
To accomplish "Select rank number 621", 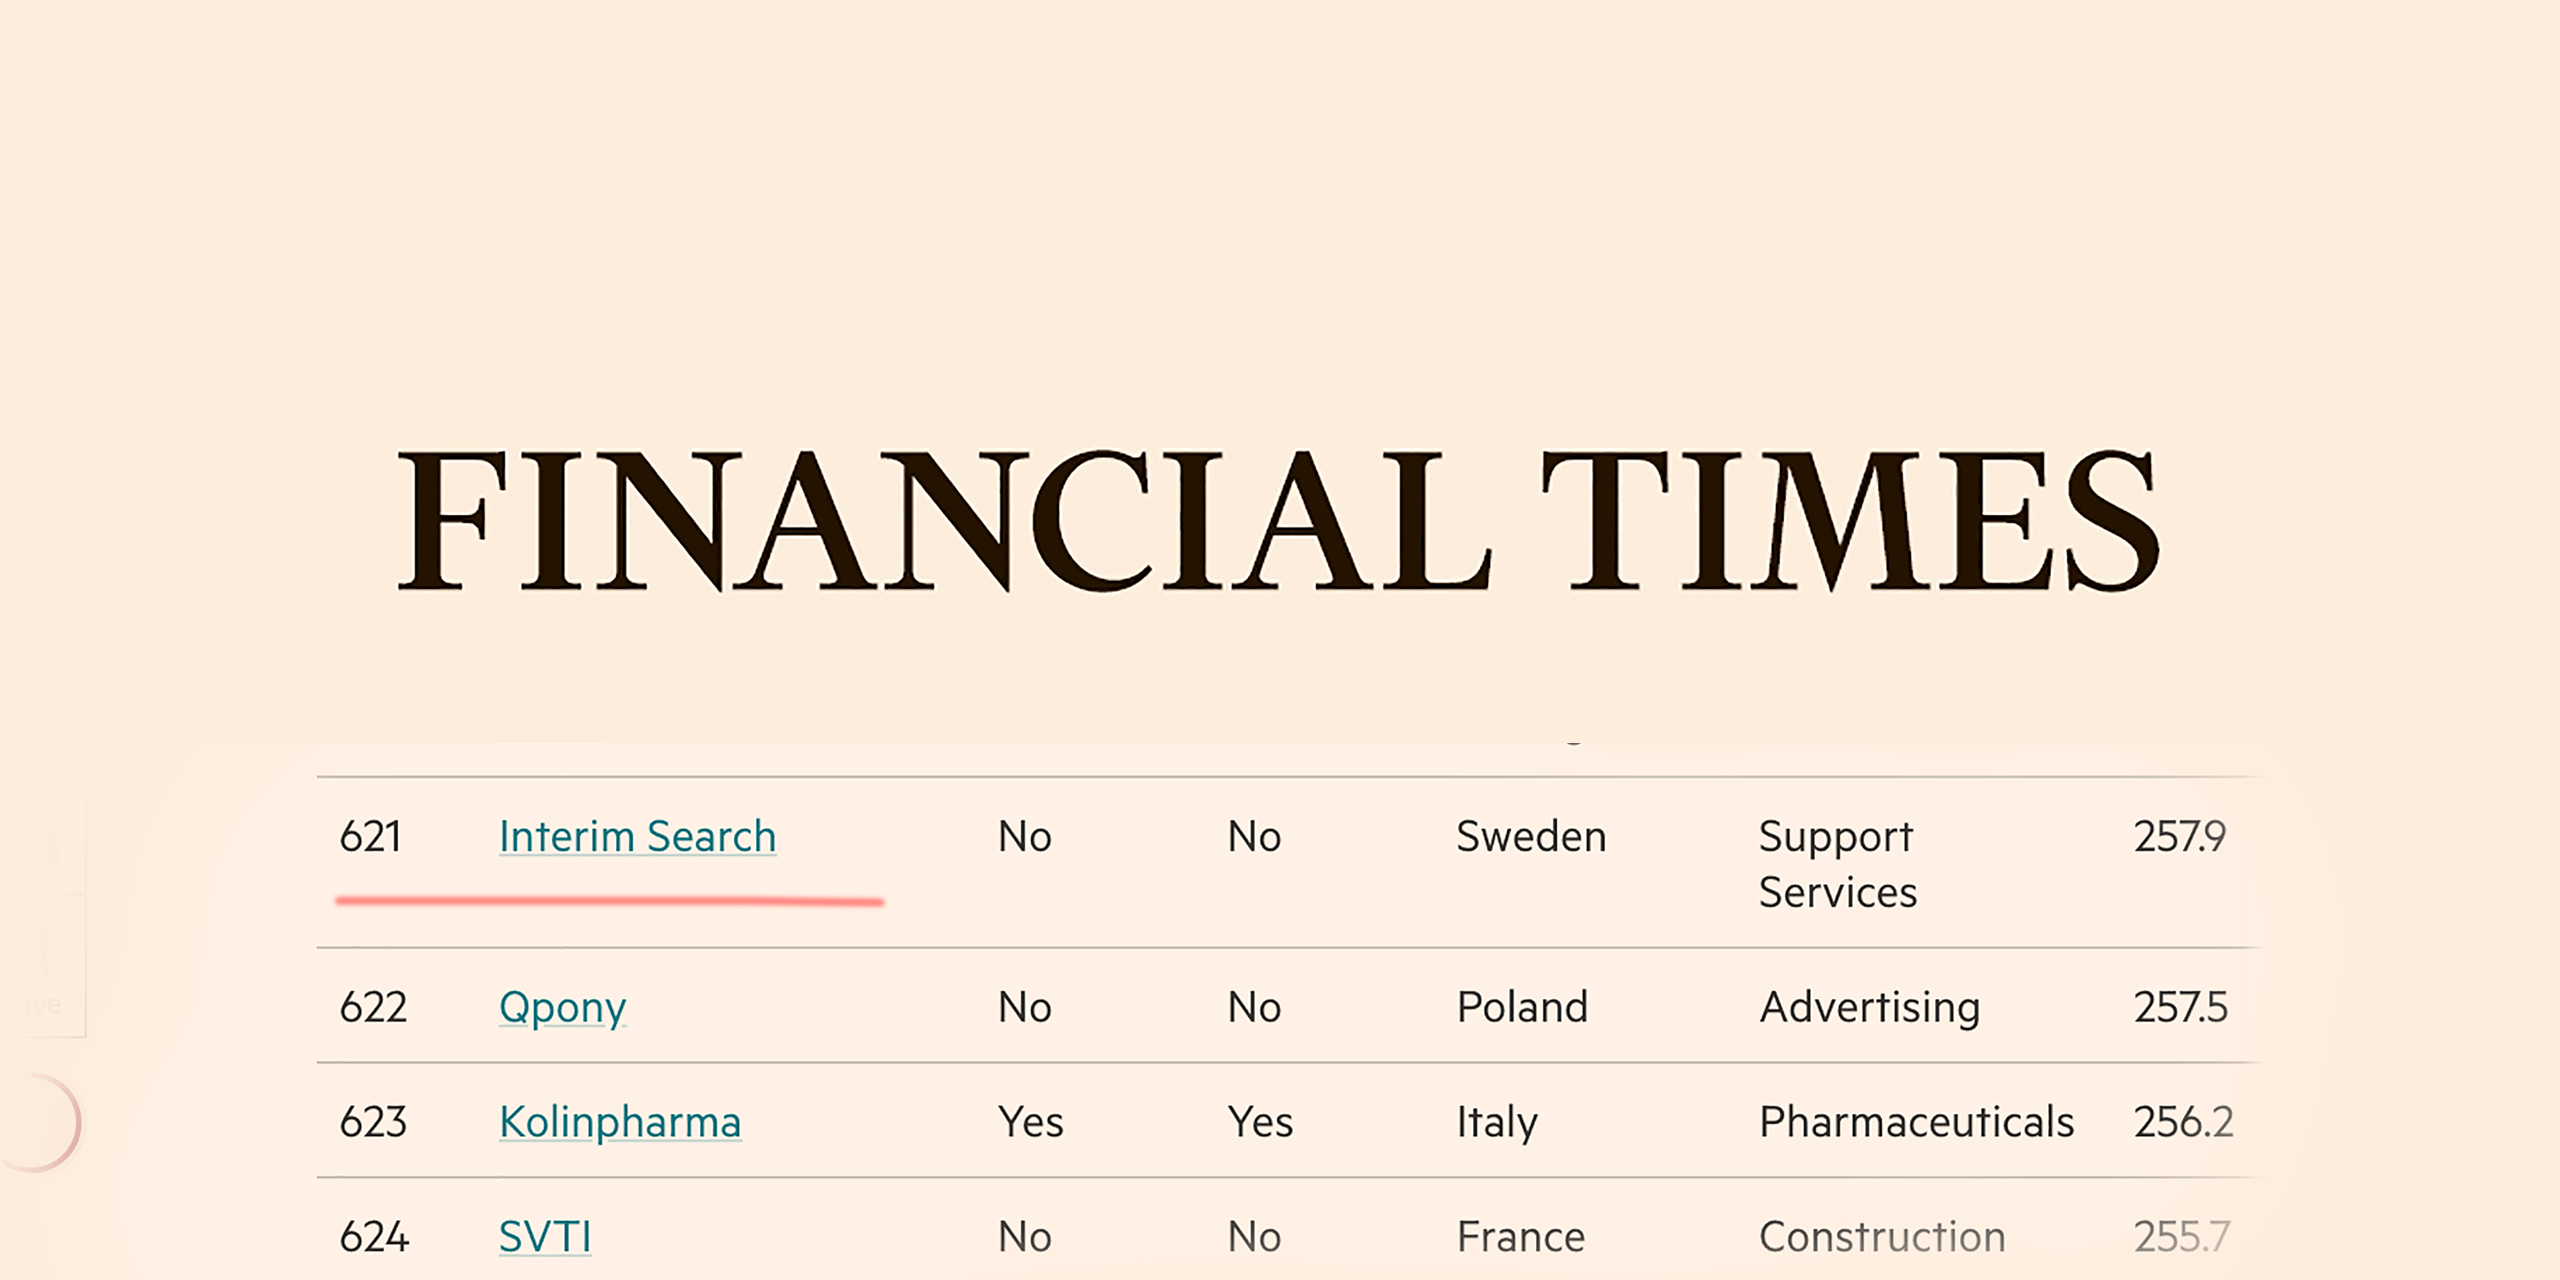I will [x=370, y=837].
